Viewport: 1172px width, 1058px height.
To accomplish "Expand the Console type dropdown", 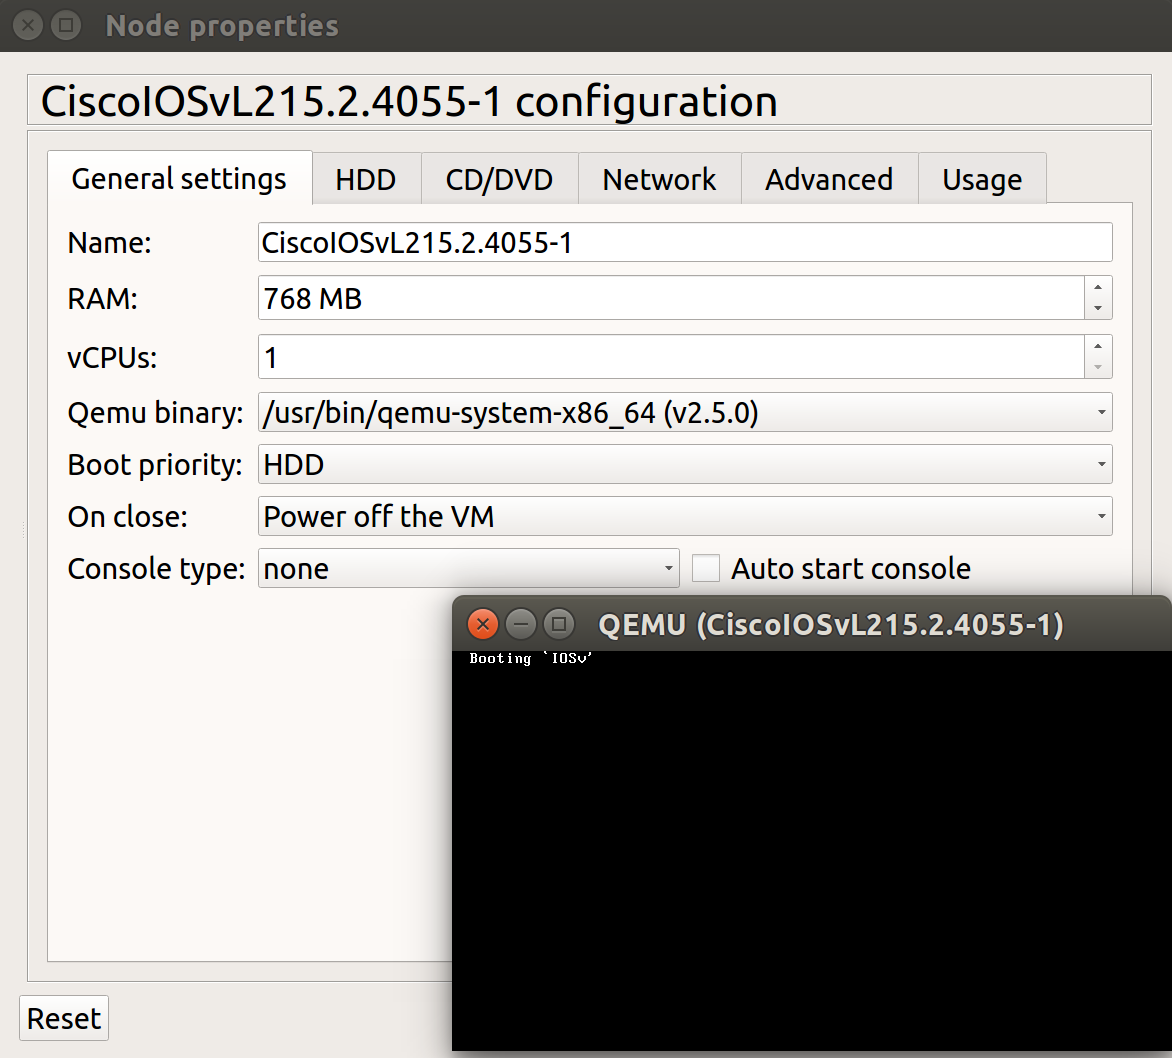I will click(668, 567).
